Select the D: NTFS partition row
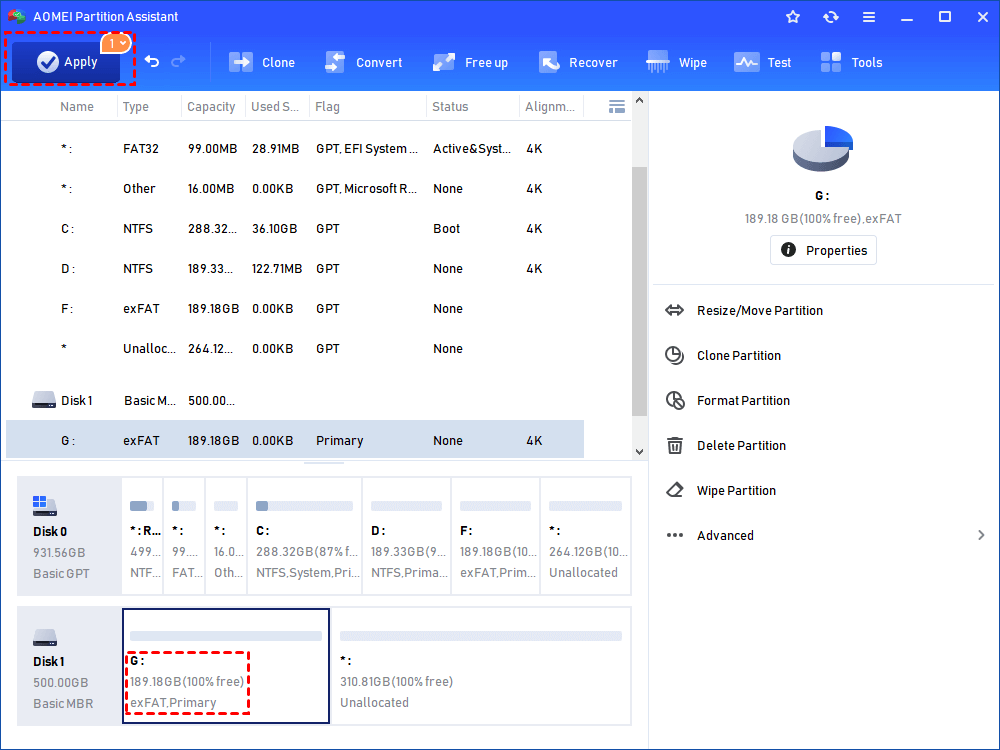Image resolution: width=1000 pixels, height=750 pixels. point(295,268)
